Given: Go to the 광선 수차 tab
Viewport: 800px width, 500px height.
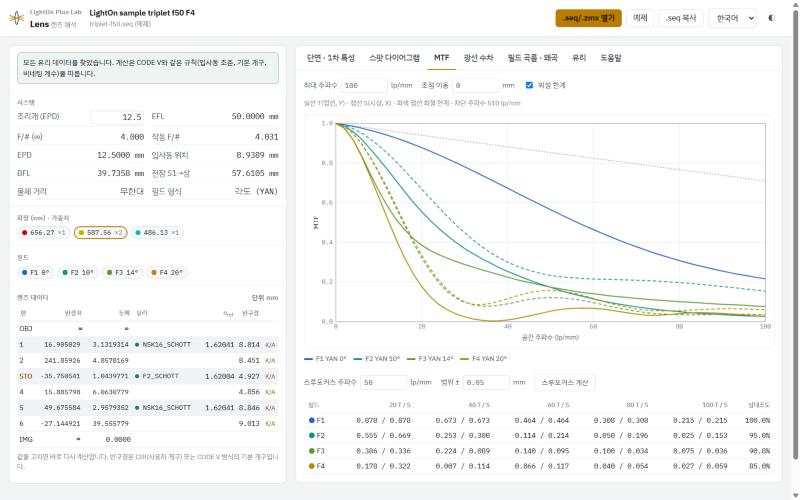Looking at the screenshot, I should coord(478,58).
